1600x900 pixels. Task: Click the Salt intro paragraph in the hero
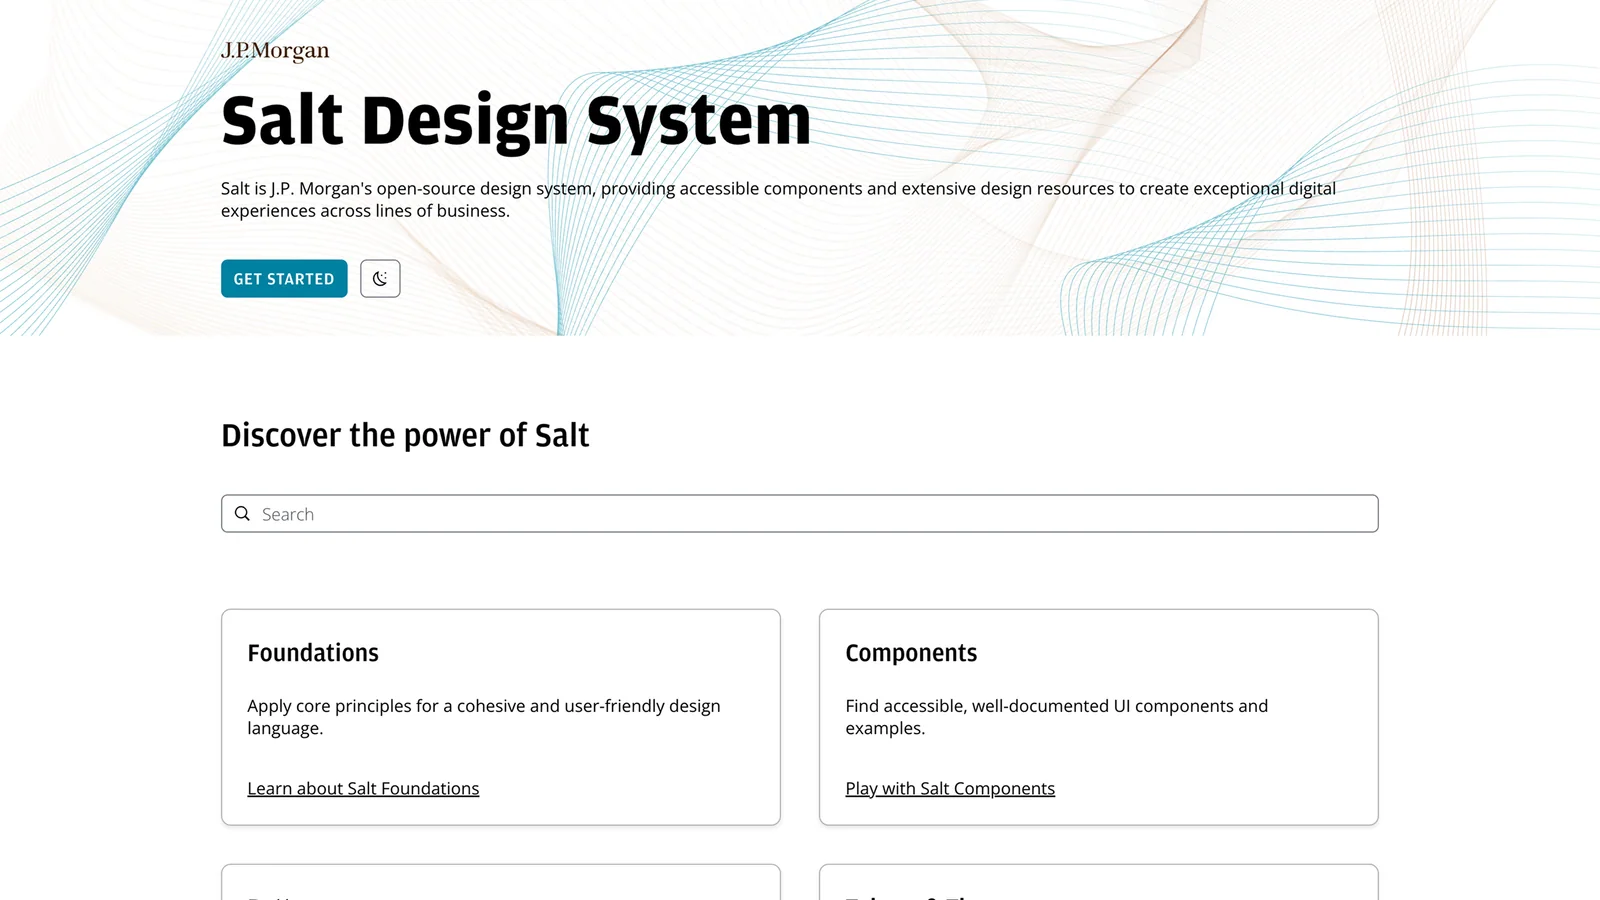point(778,200)
